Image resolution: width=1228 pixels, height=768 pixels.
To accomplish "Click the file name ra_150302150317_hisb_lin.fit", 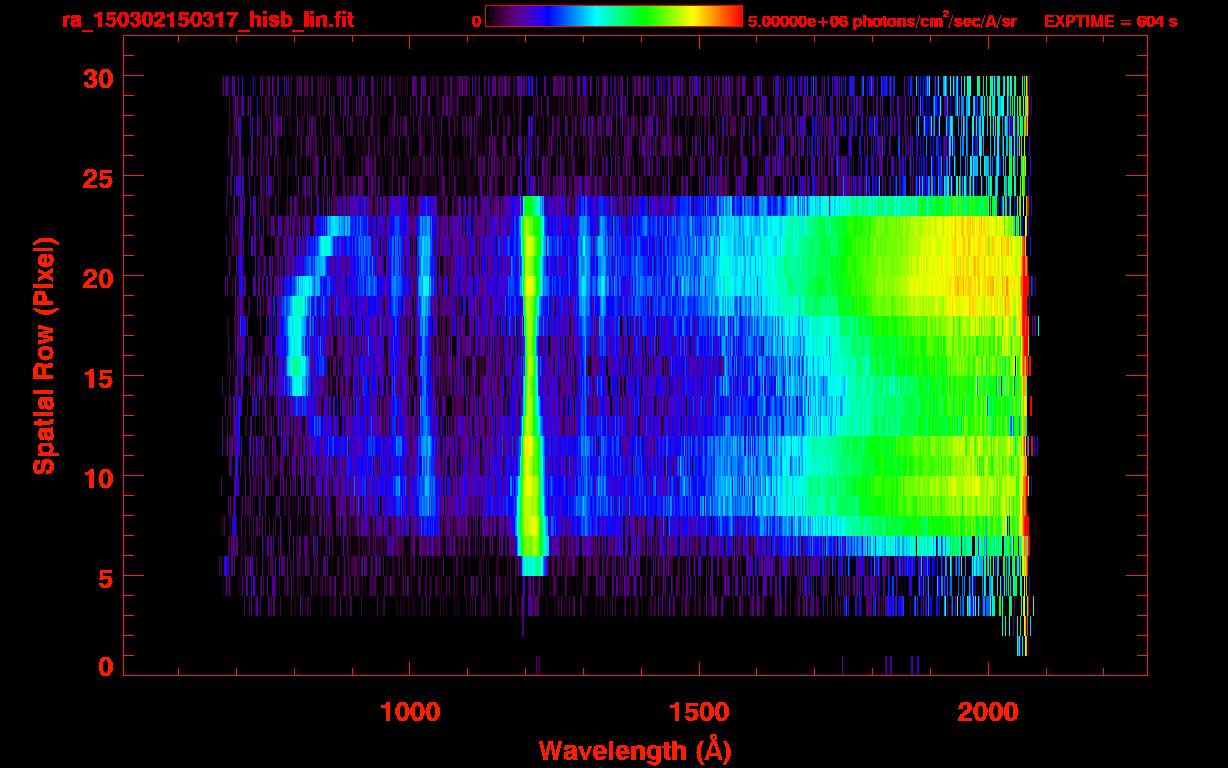I will [x=207, y=20].
